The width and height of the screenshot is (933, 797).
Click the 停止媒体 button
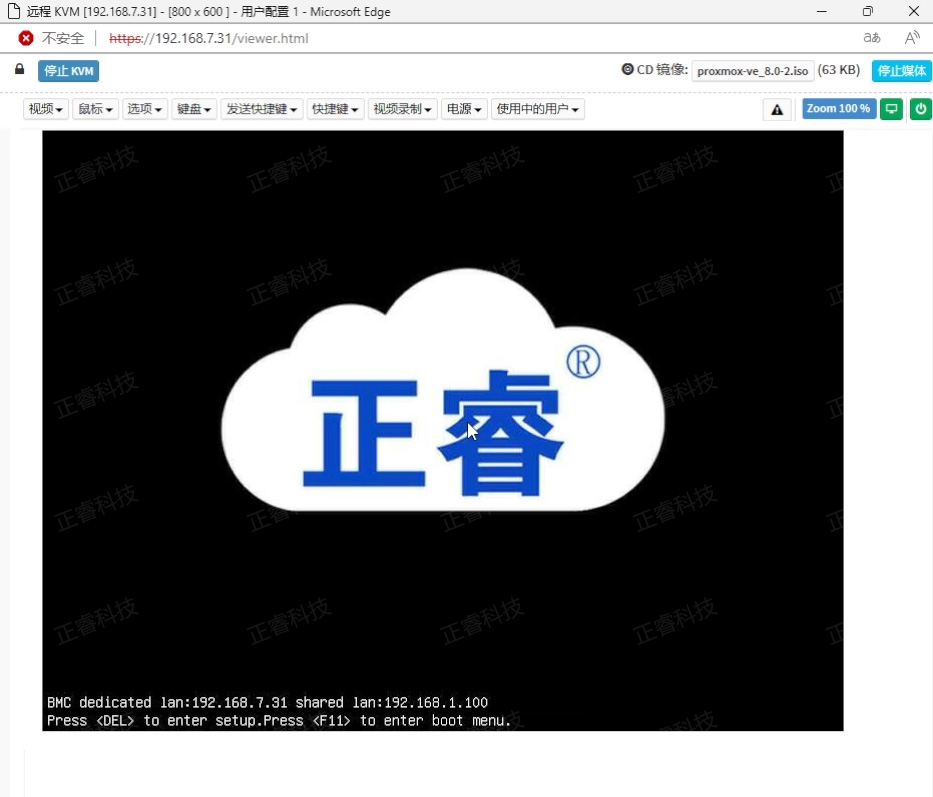[901, 71]
